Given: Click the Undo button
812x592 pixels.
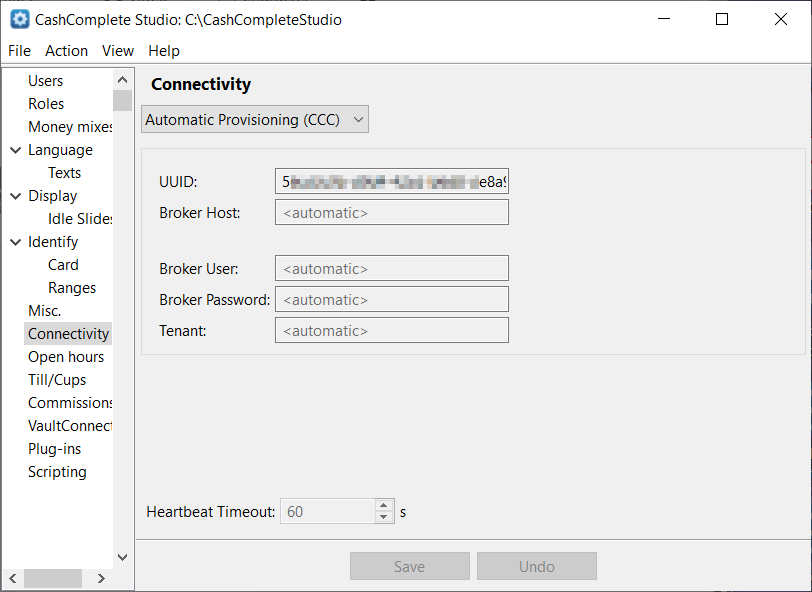Looking at the screenshot, I should coord(536,567).
